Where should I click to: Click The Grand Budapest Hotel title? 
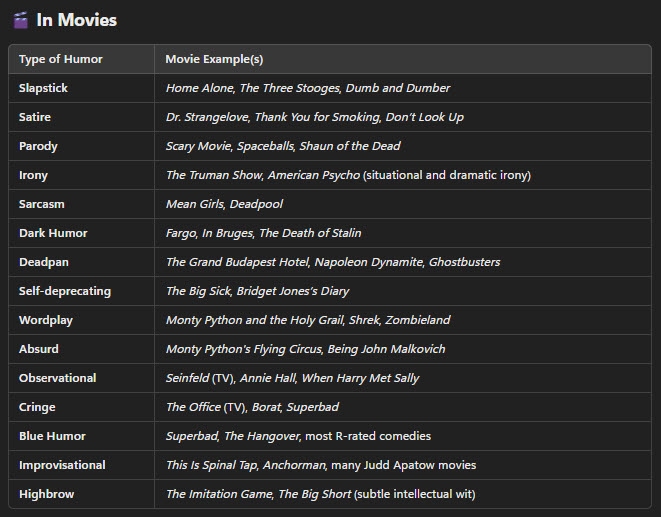tap(239, 262)
